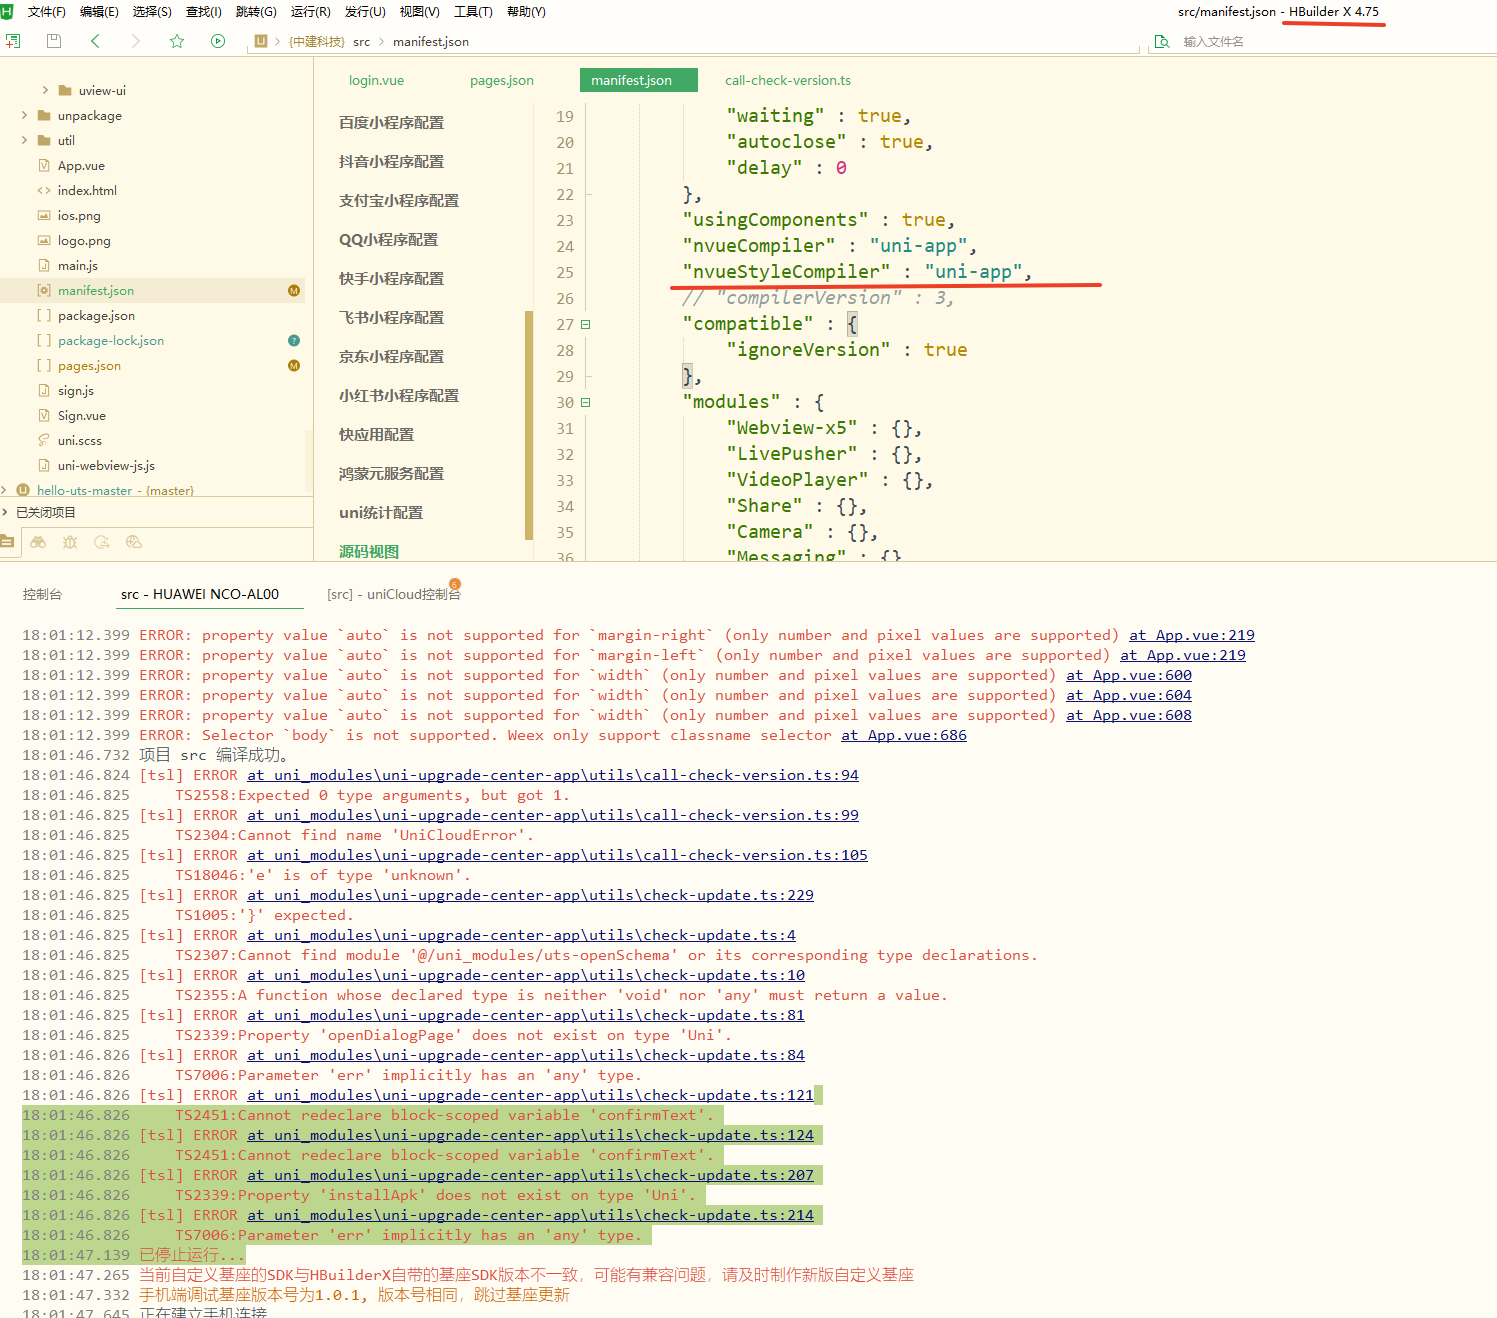
Task: Open the cloud globe panel icon
Action: pos(134,542)
